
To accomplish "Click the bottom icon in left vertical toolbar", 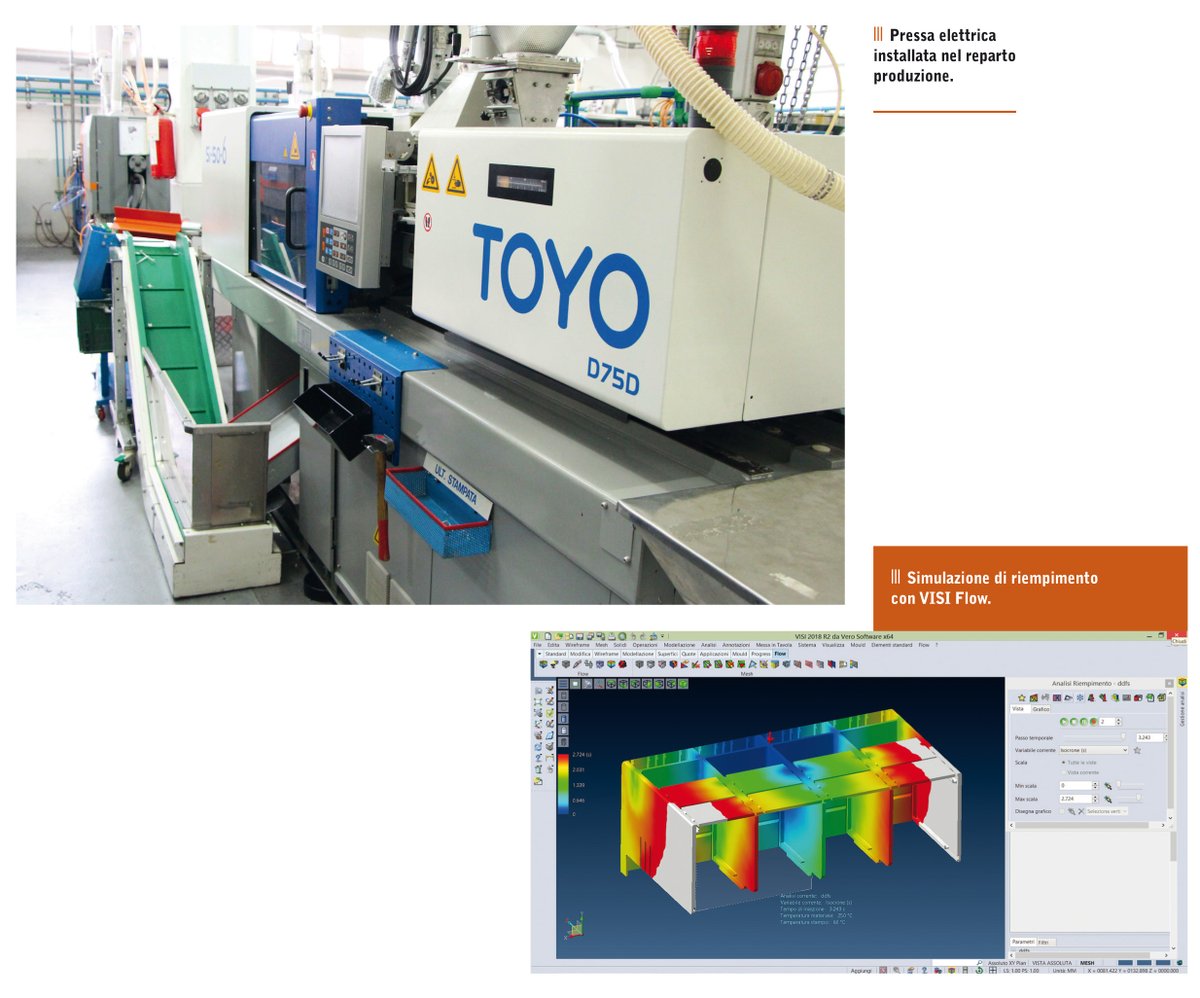I will tap(537, 780).
